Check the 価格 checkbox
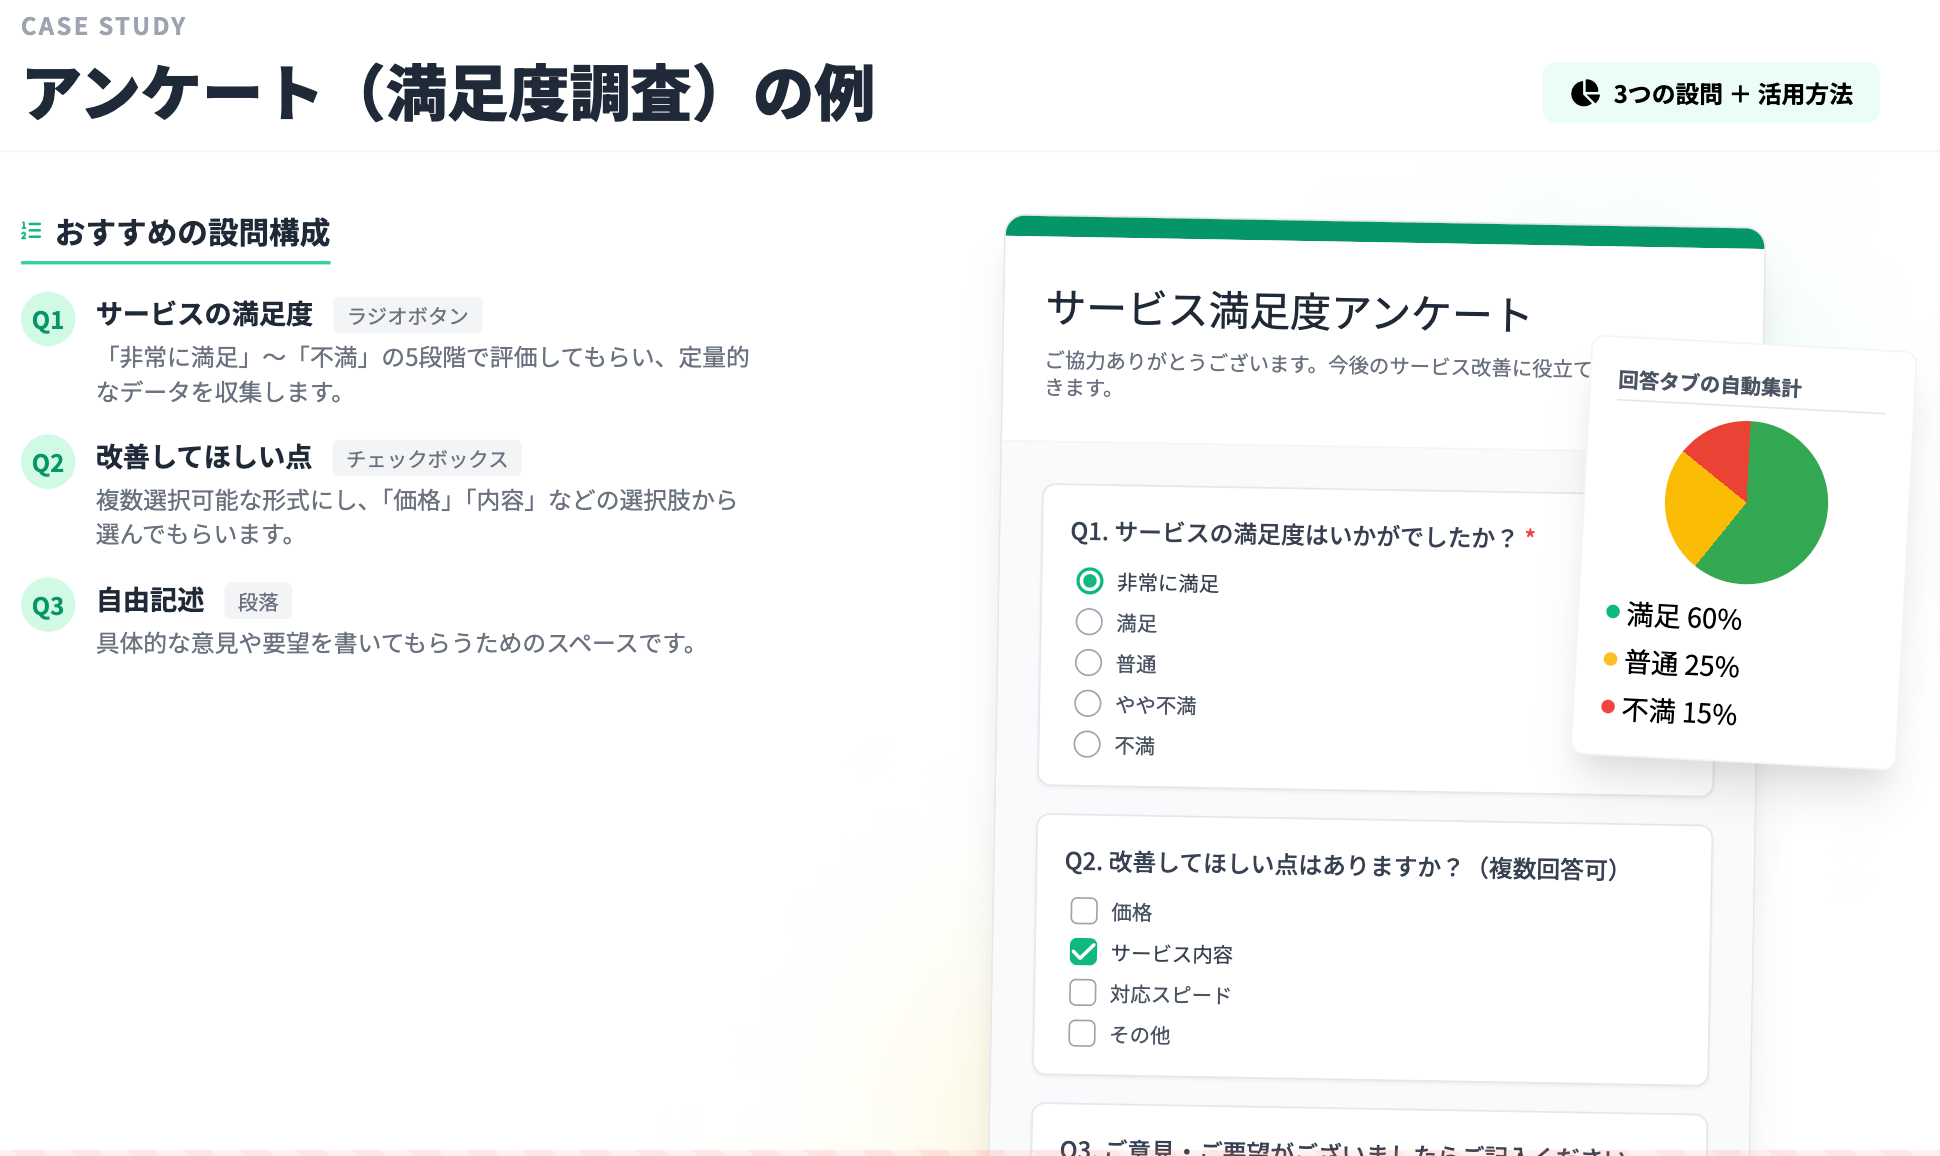This screenshot has width=1940, height=1156. (1084, 910)
